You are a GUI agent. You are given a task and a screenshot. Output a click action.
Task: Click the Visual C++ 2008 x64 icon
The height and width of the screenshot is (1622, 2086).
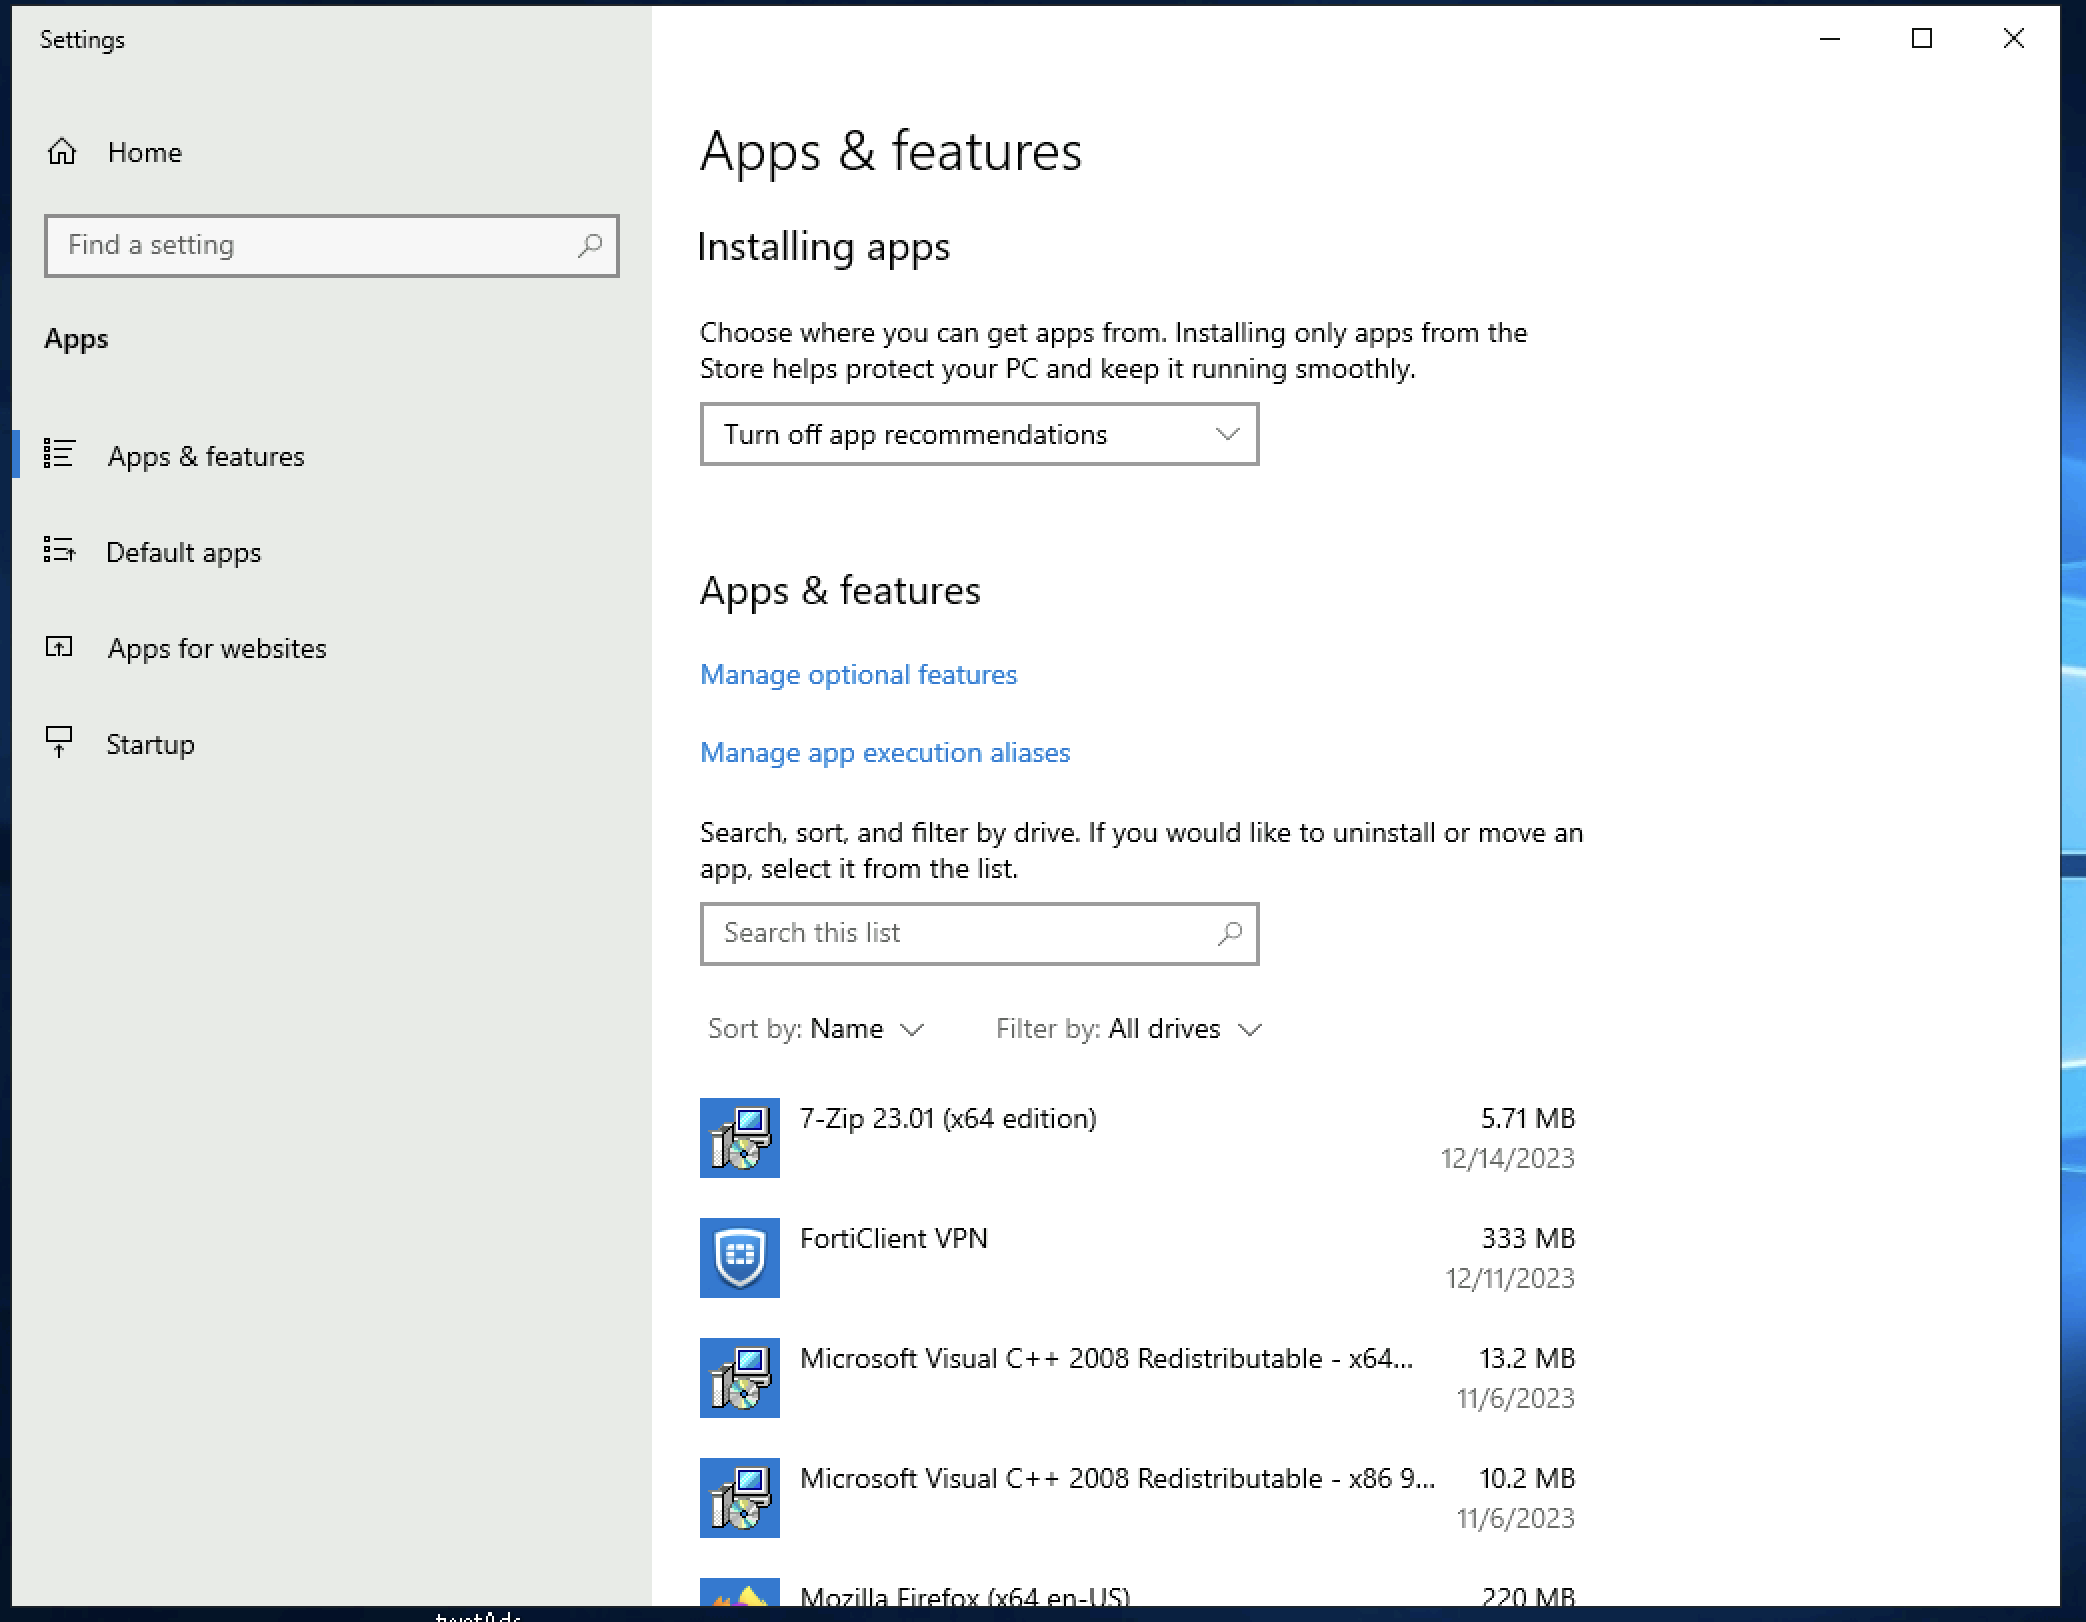[x=739, y=1378]
